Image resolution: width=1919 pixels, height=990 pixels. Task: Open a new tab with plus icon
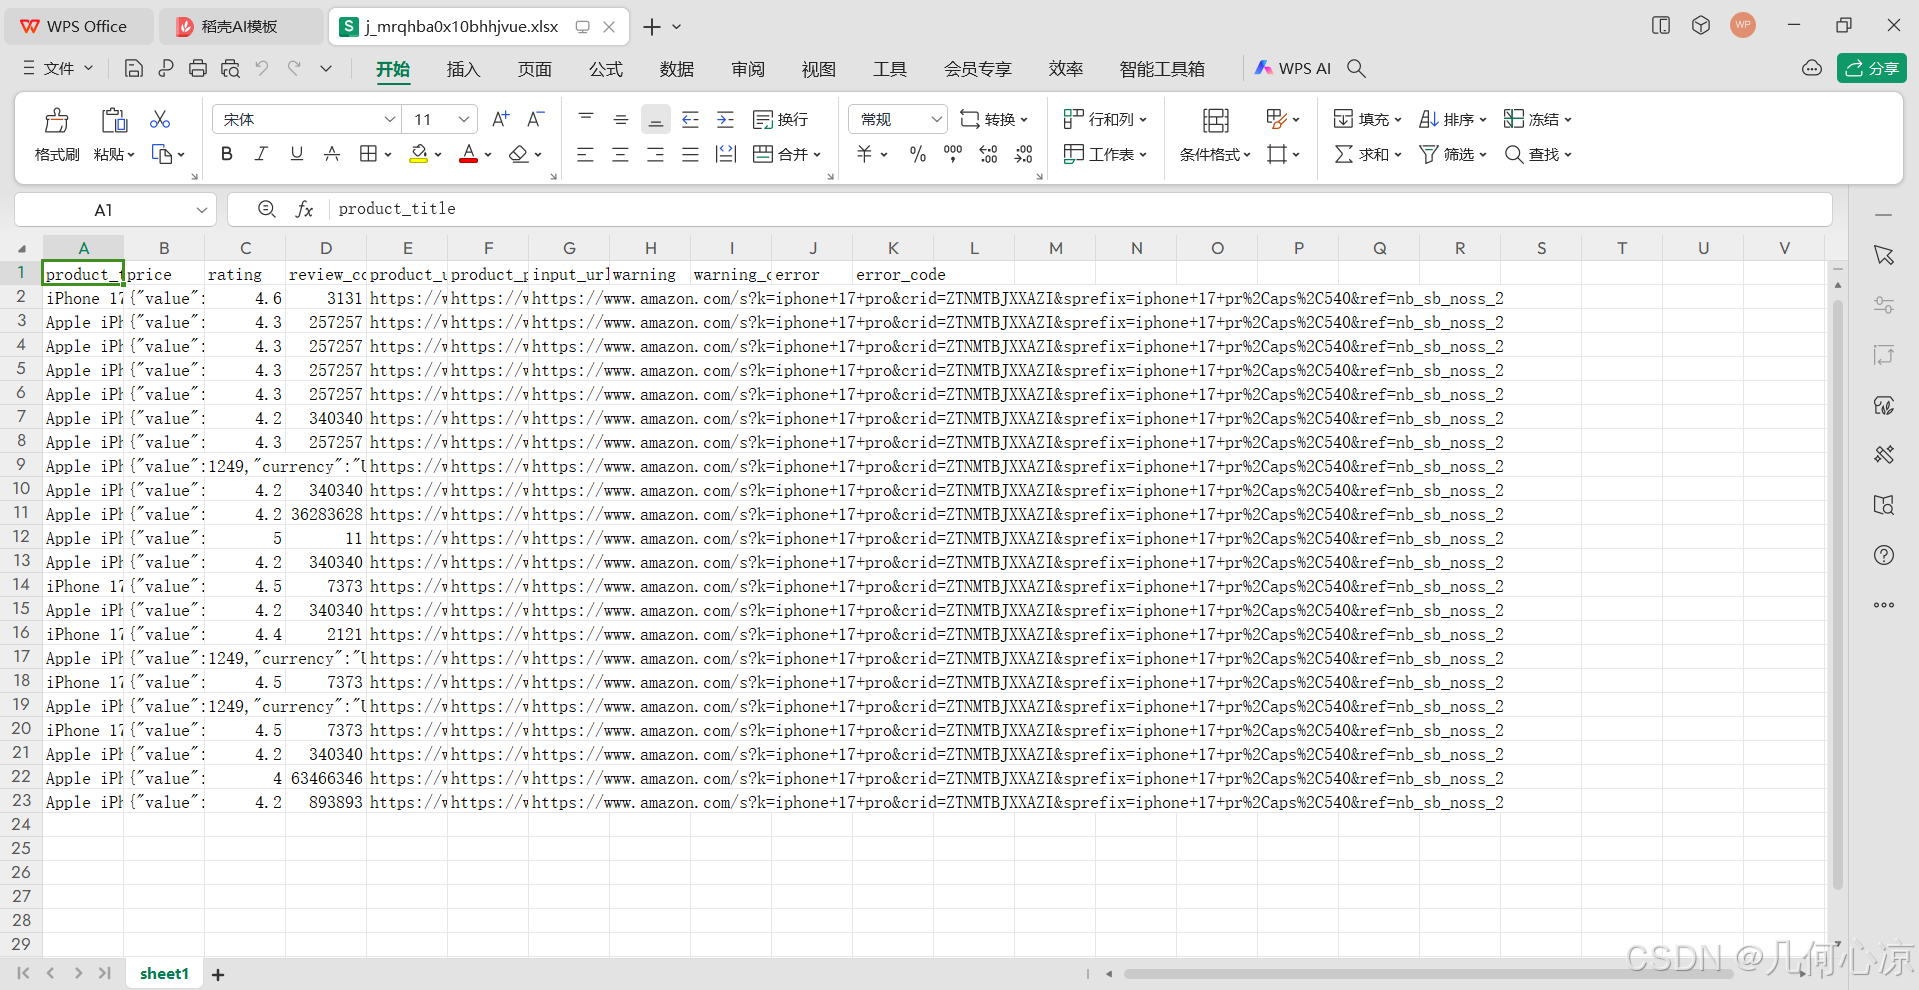(652, 27)
